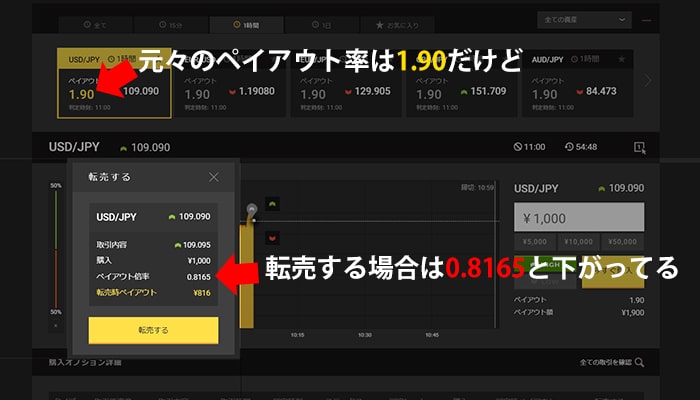
Task: Click the red down-arrow icon on chart
Action: pos(272,238)
